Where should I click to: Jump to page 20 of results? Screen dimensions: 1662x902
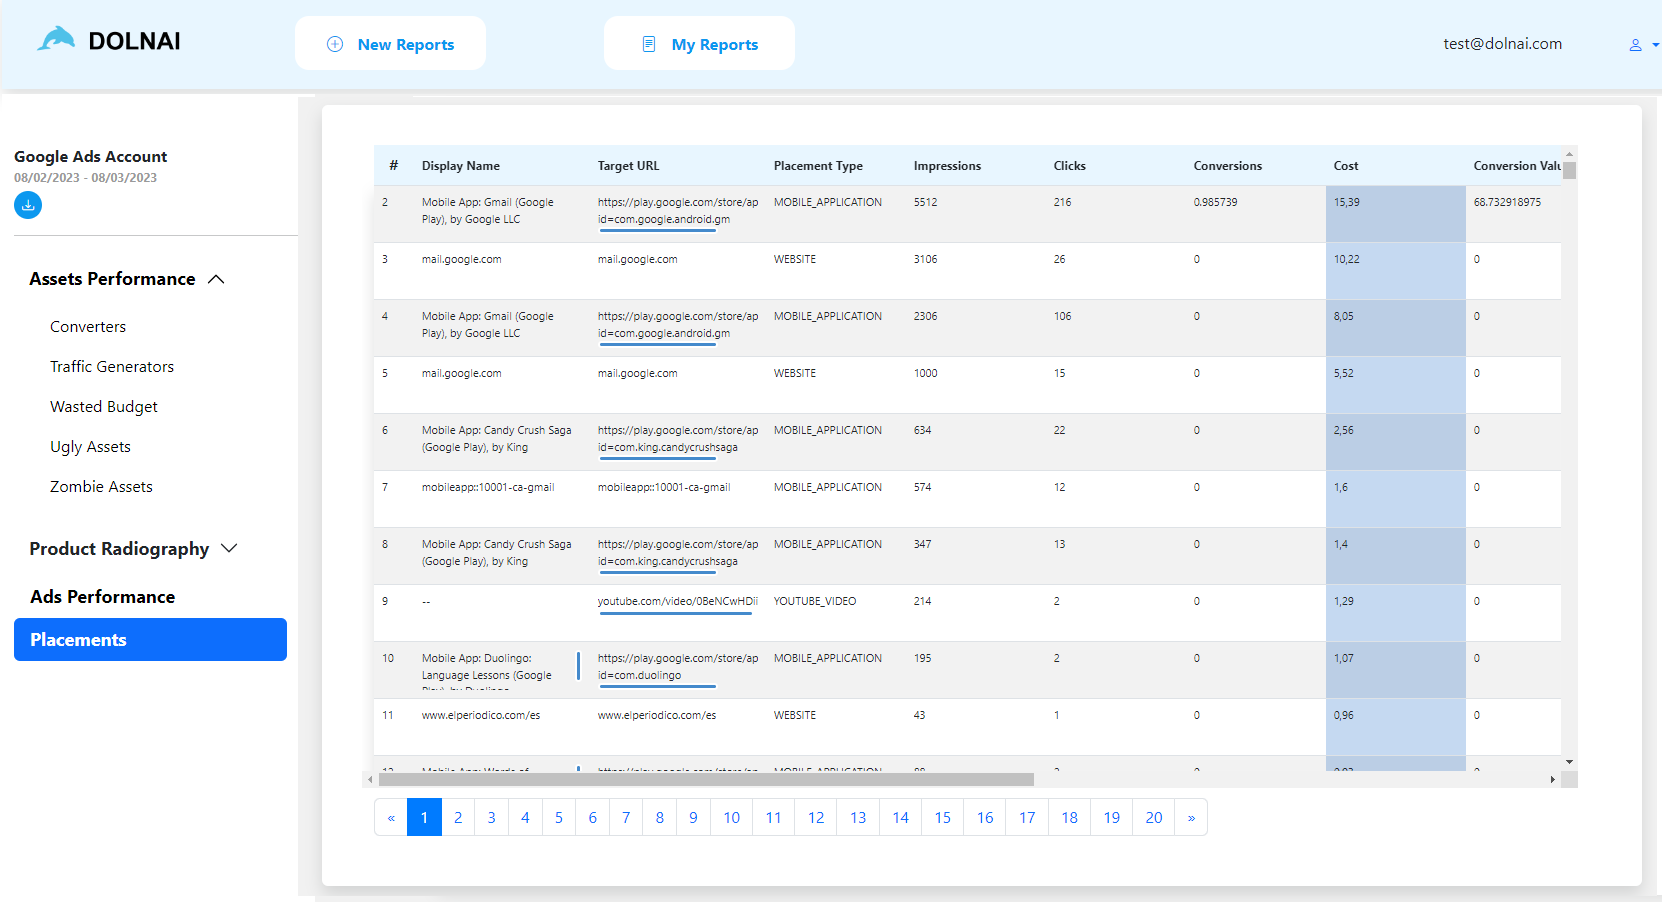[x=1153, y=818]
